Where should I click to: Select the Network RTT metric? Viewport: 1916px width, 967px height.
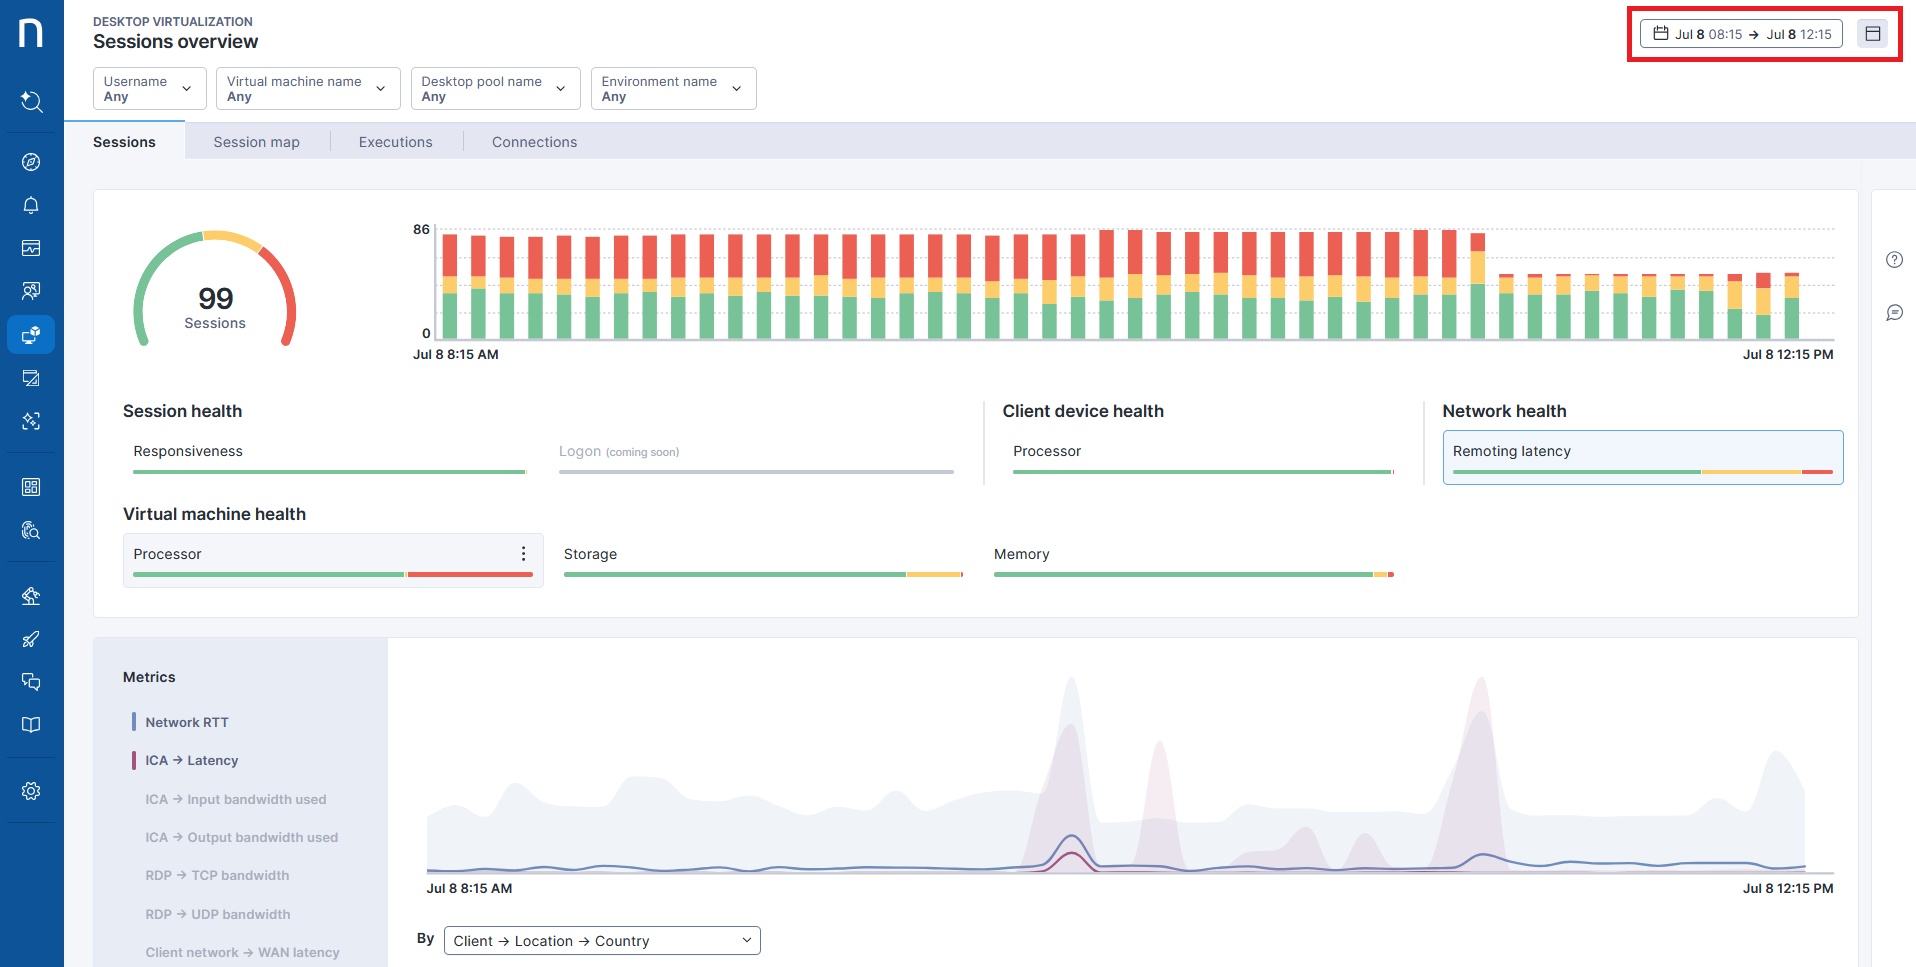[x=187, y=721]
